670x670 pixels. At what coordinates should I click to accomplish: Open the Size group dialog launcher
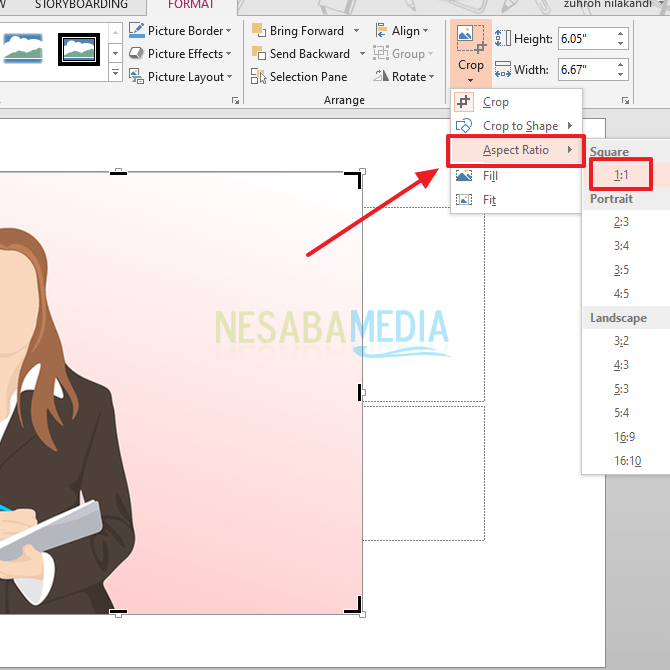(626, 100)
